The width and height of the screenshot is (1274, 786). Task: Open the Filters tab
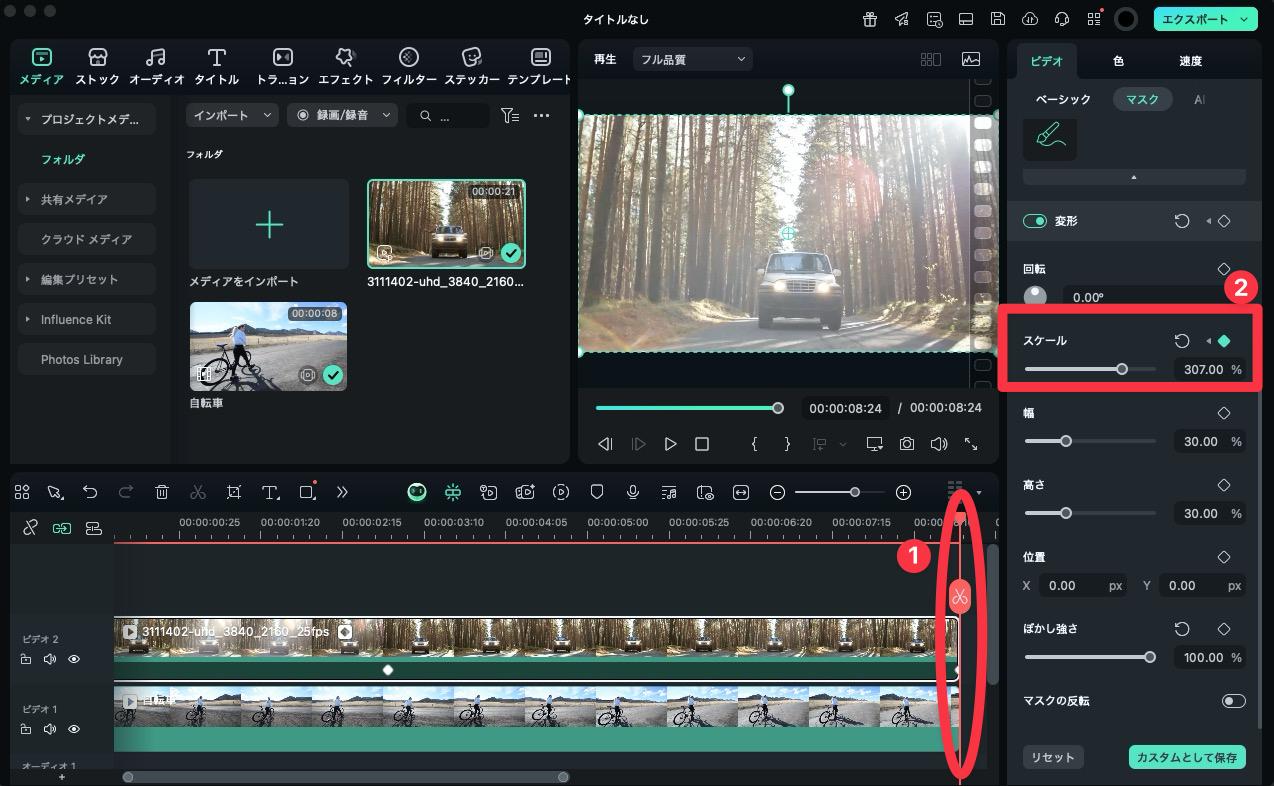[x=409, y=66]
